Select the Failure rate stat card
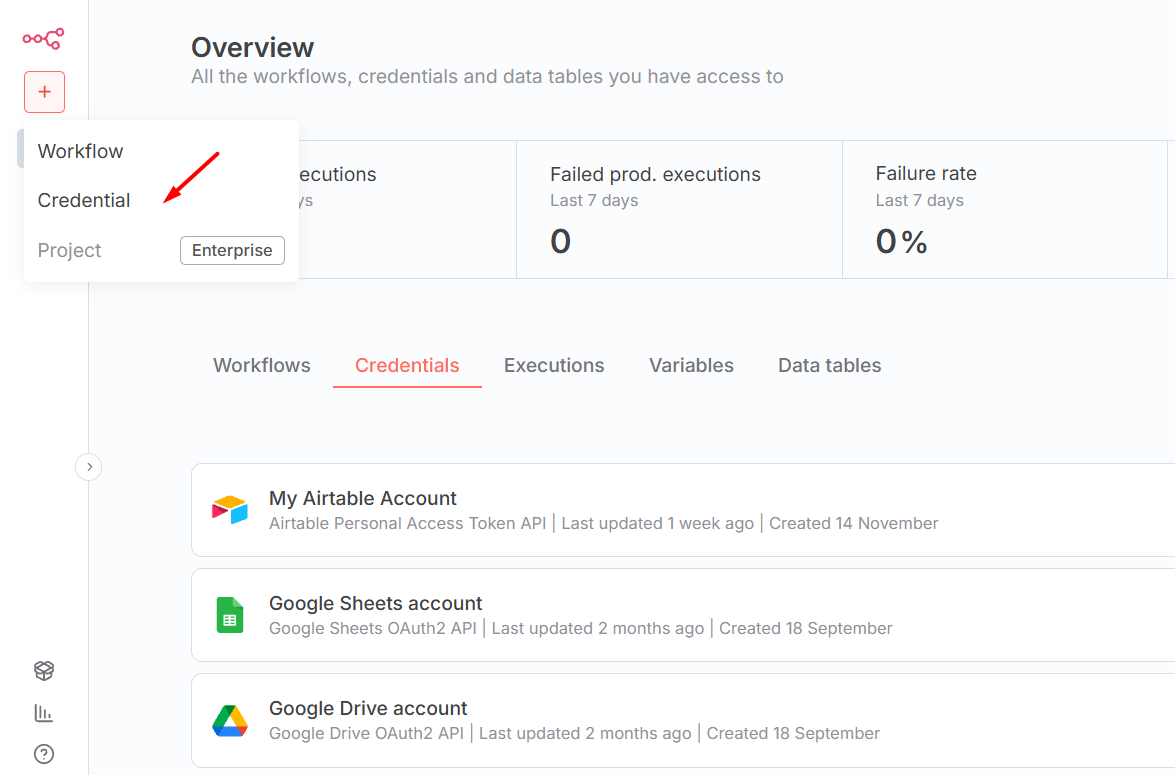The image size is (1175, 775). click(1004, 209)
